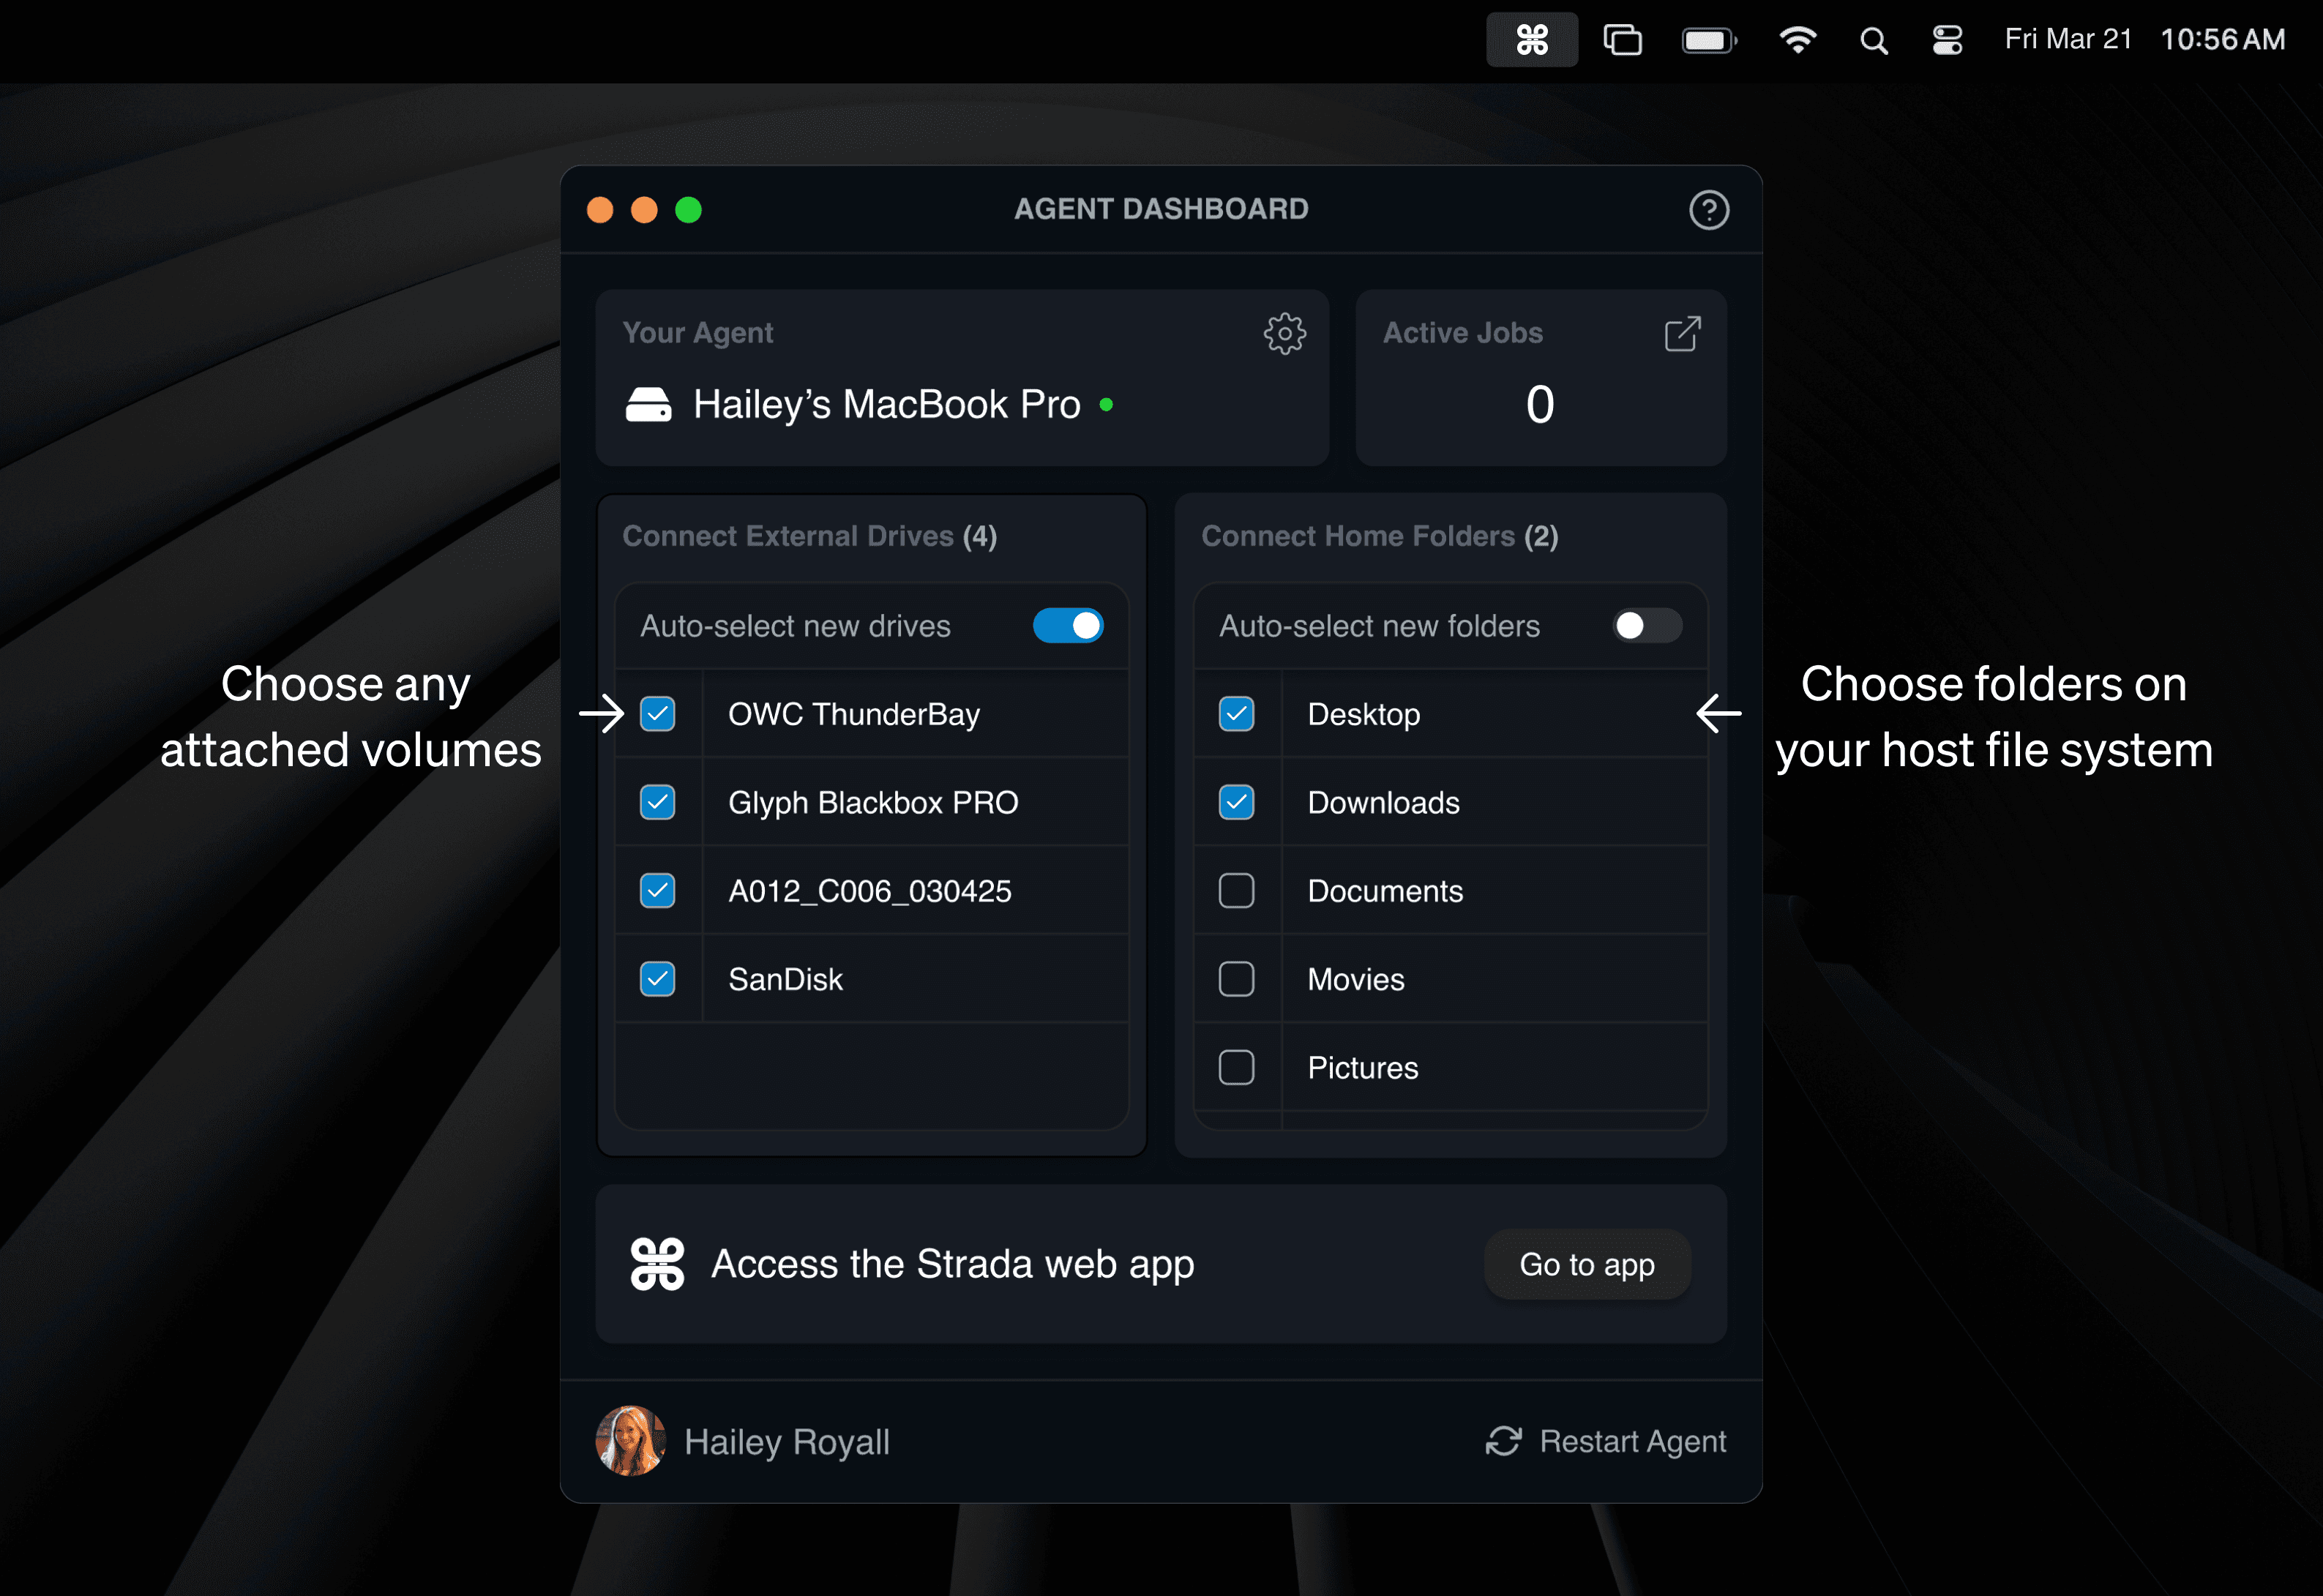Click the drive icon next to MacBook Pro

pyautogui.click(x=648, y=405)
